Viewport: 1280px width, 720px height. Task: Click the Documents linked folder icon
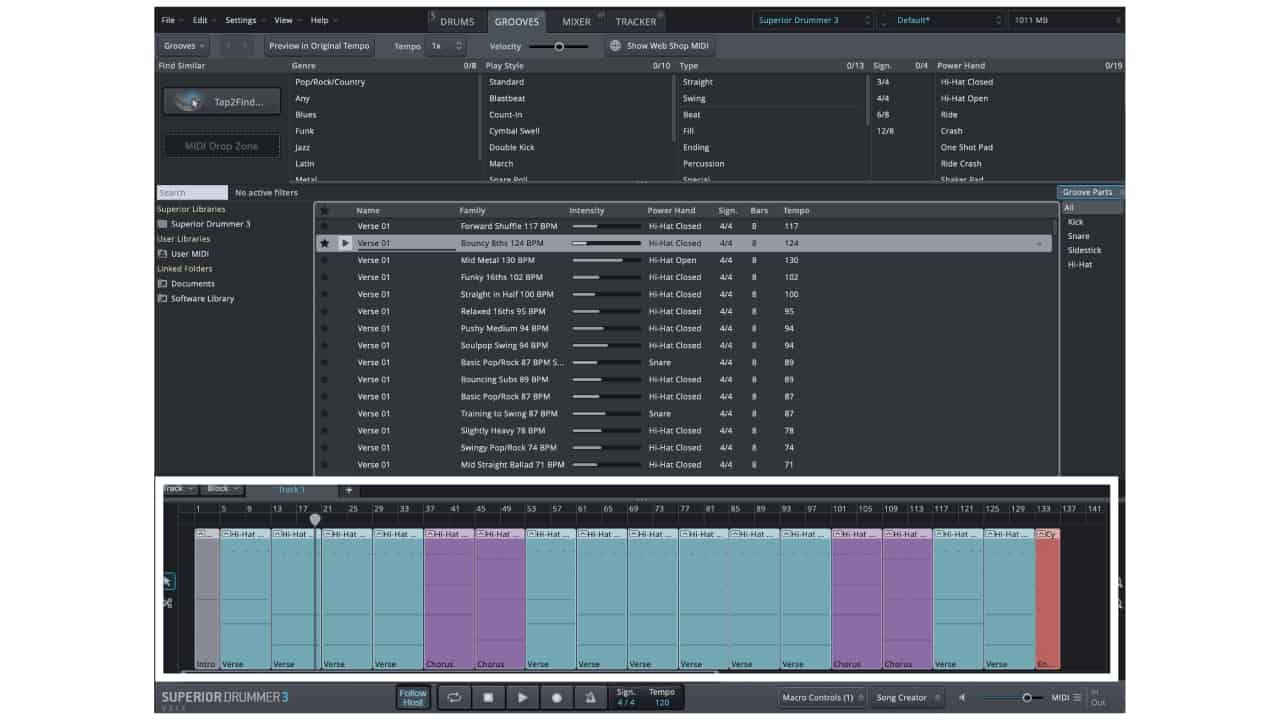162,284
